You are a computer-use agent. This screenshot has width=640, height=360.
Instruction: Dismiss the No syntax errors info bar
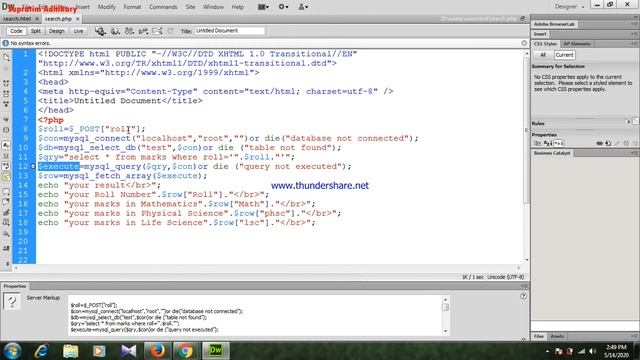(524, 43)
